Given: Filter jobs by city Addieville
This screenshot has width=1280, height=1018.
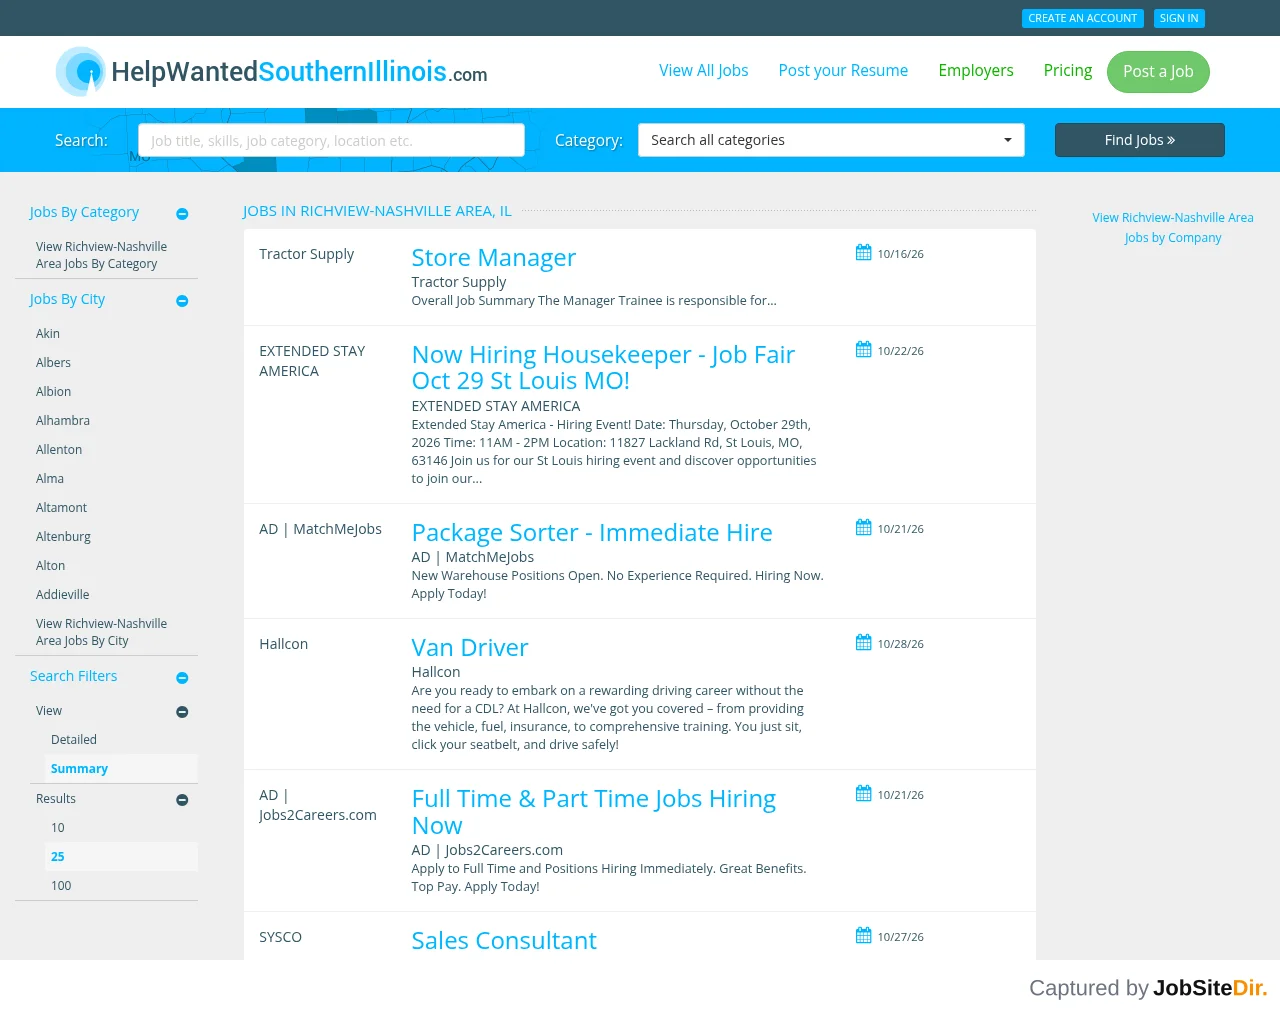Looking at the screenshot, I should coord(63,595).
